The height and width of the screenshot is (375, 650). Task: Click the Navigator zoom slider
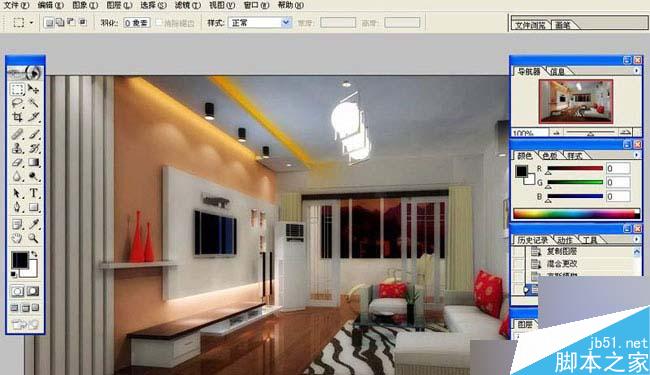coord(591,133)
